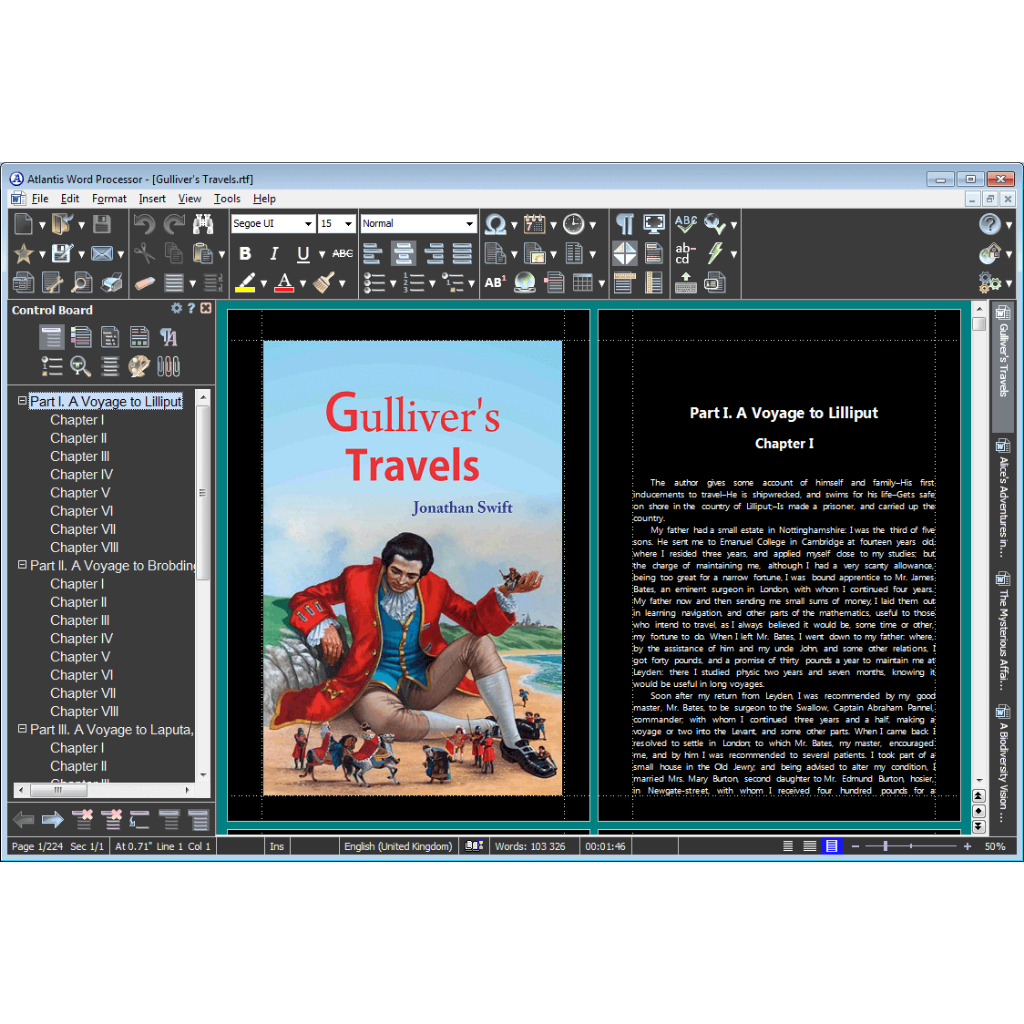Open the Help question mark toolbar icon
The height and width of the screenshot is (1024, 1024).
989,224
